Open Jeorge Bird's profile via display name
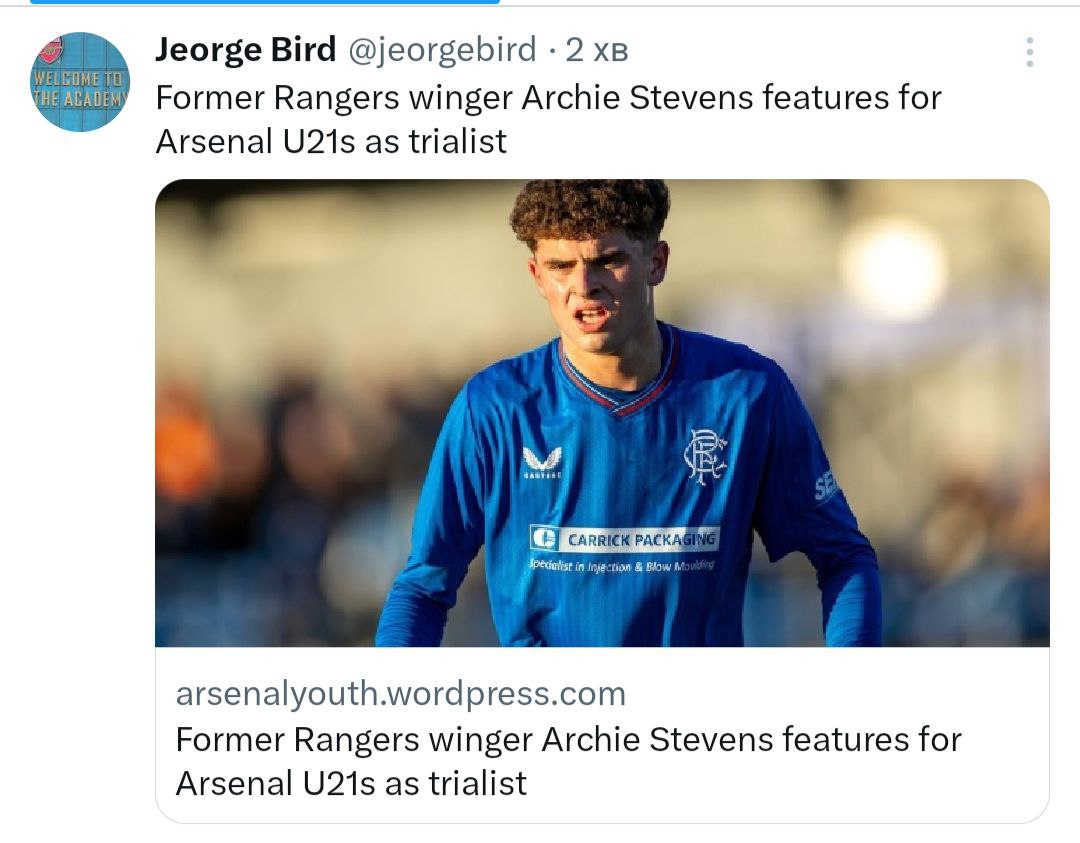This screenshot has width=1080, height=843. 245,50
